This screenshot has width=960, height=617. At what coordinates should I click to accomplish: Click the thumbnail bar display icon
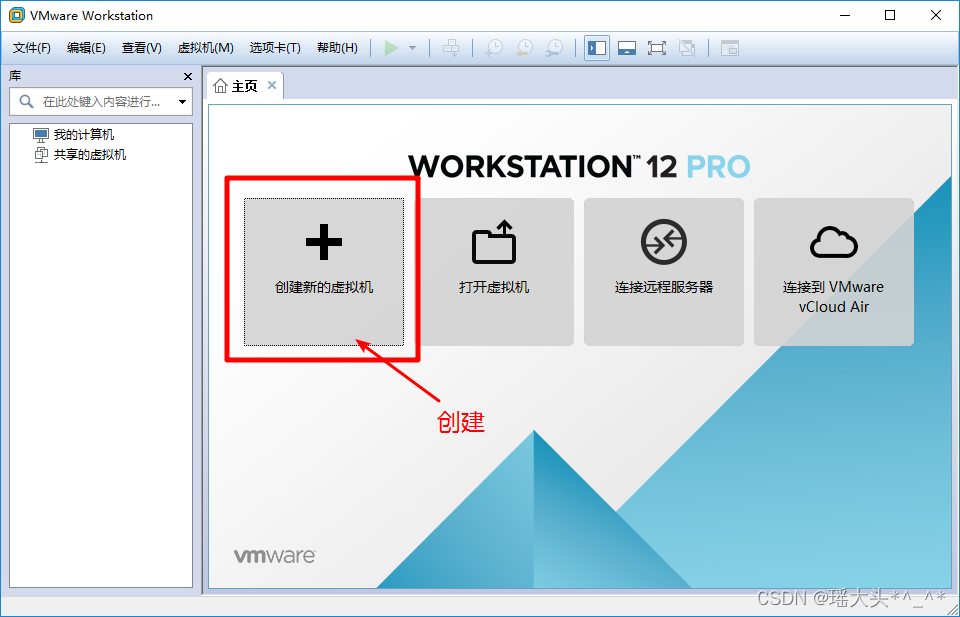(x=627, y=47)
